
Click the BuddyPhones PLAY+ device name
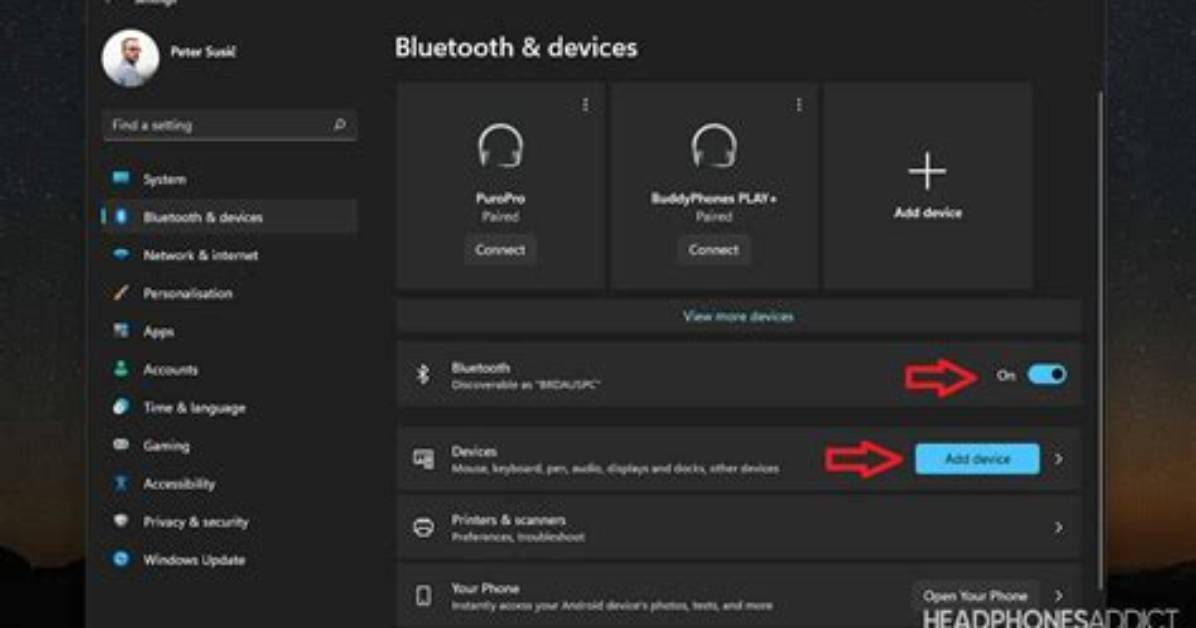pyautogui.click(x=714, y=198)
